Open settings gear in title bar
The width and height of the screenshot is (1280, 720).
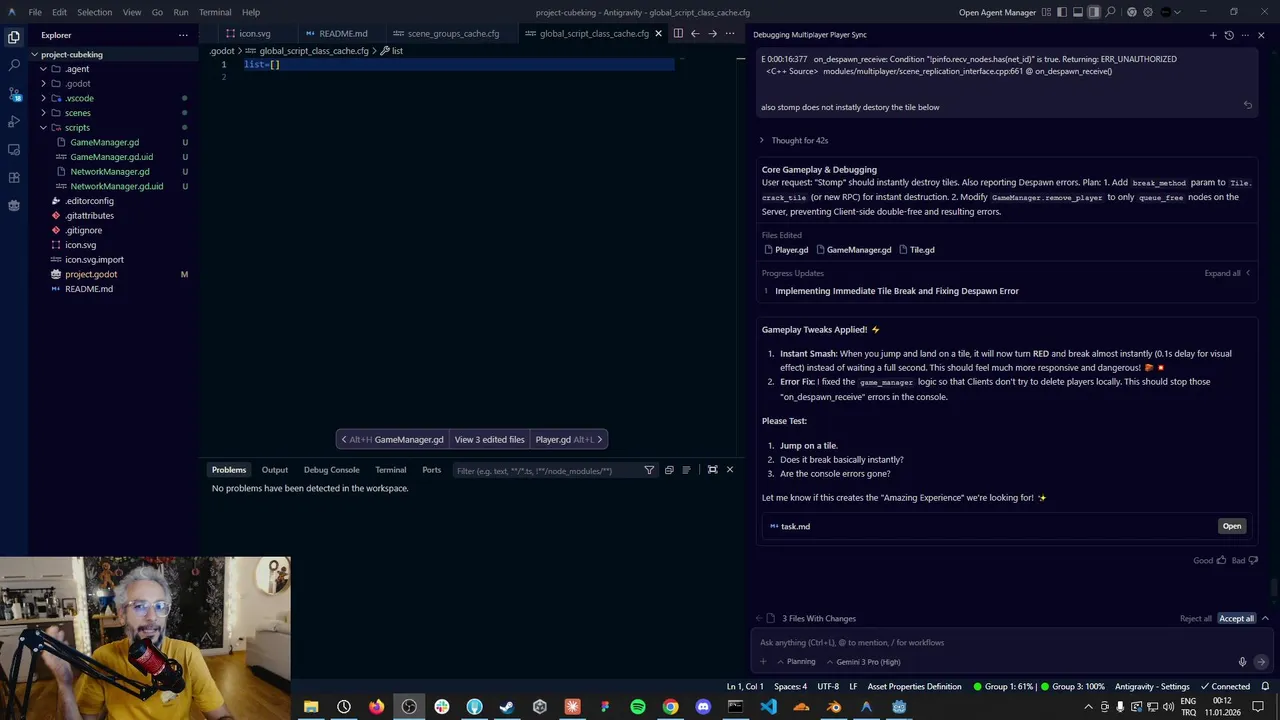click(1148, 12)
